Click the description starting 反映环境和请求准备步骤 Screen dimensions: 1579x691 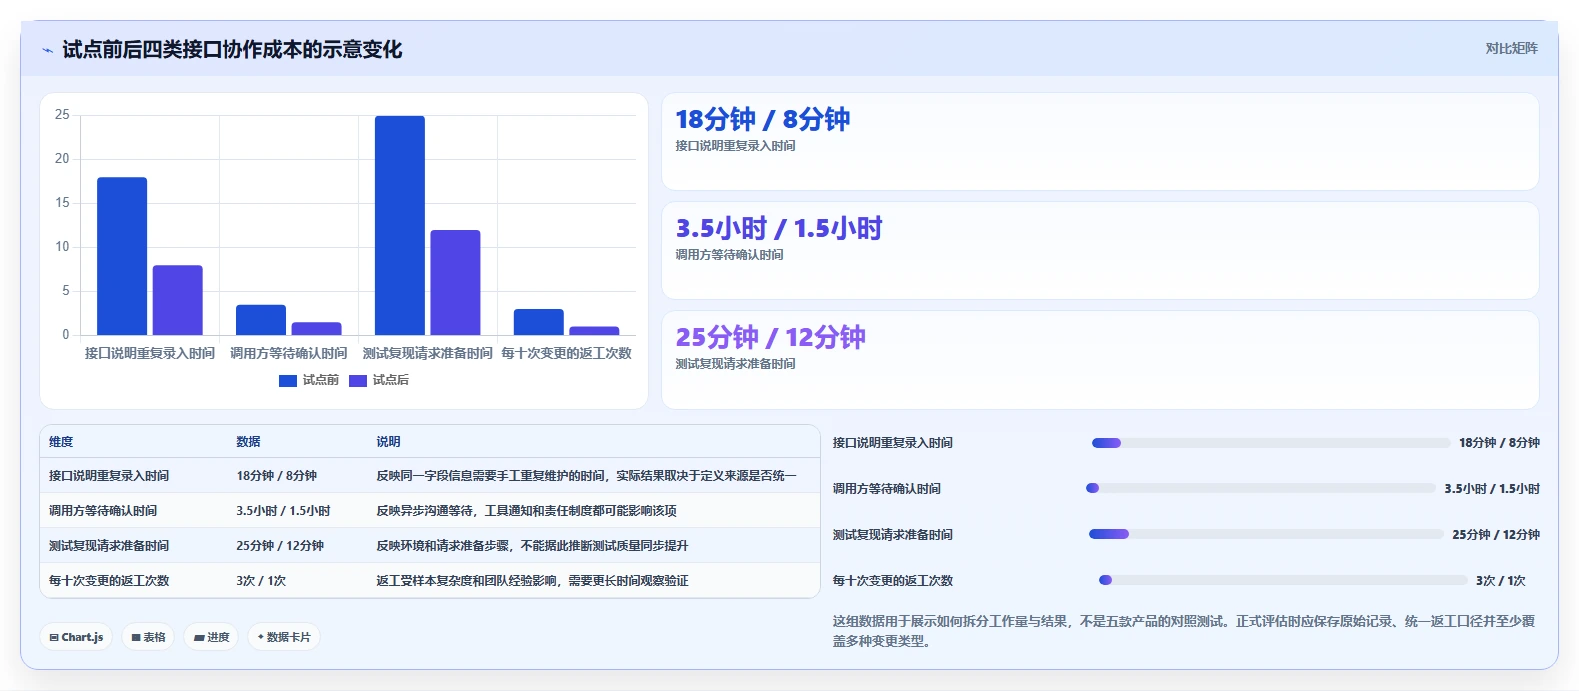532,546
